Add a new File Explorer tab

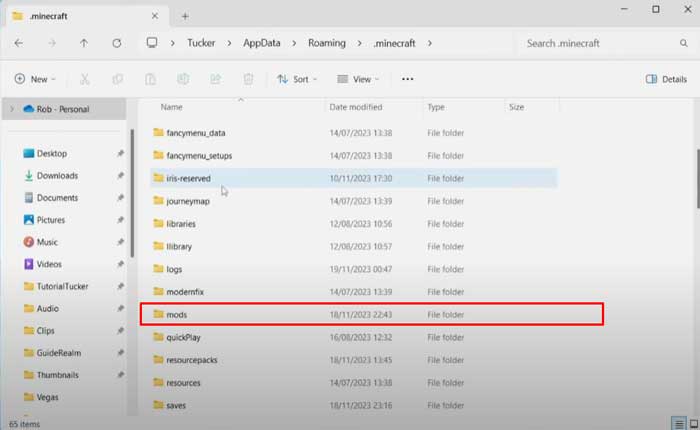(x=185, y=15)
